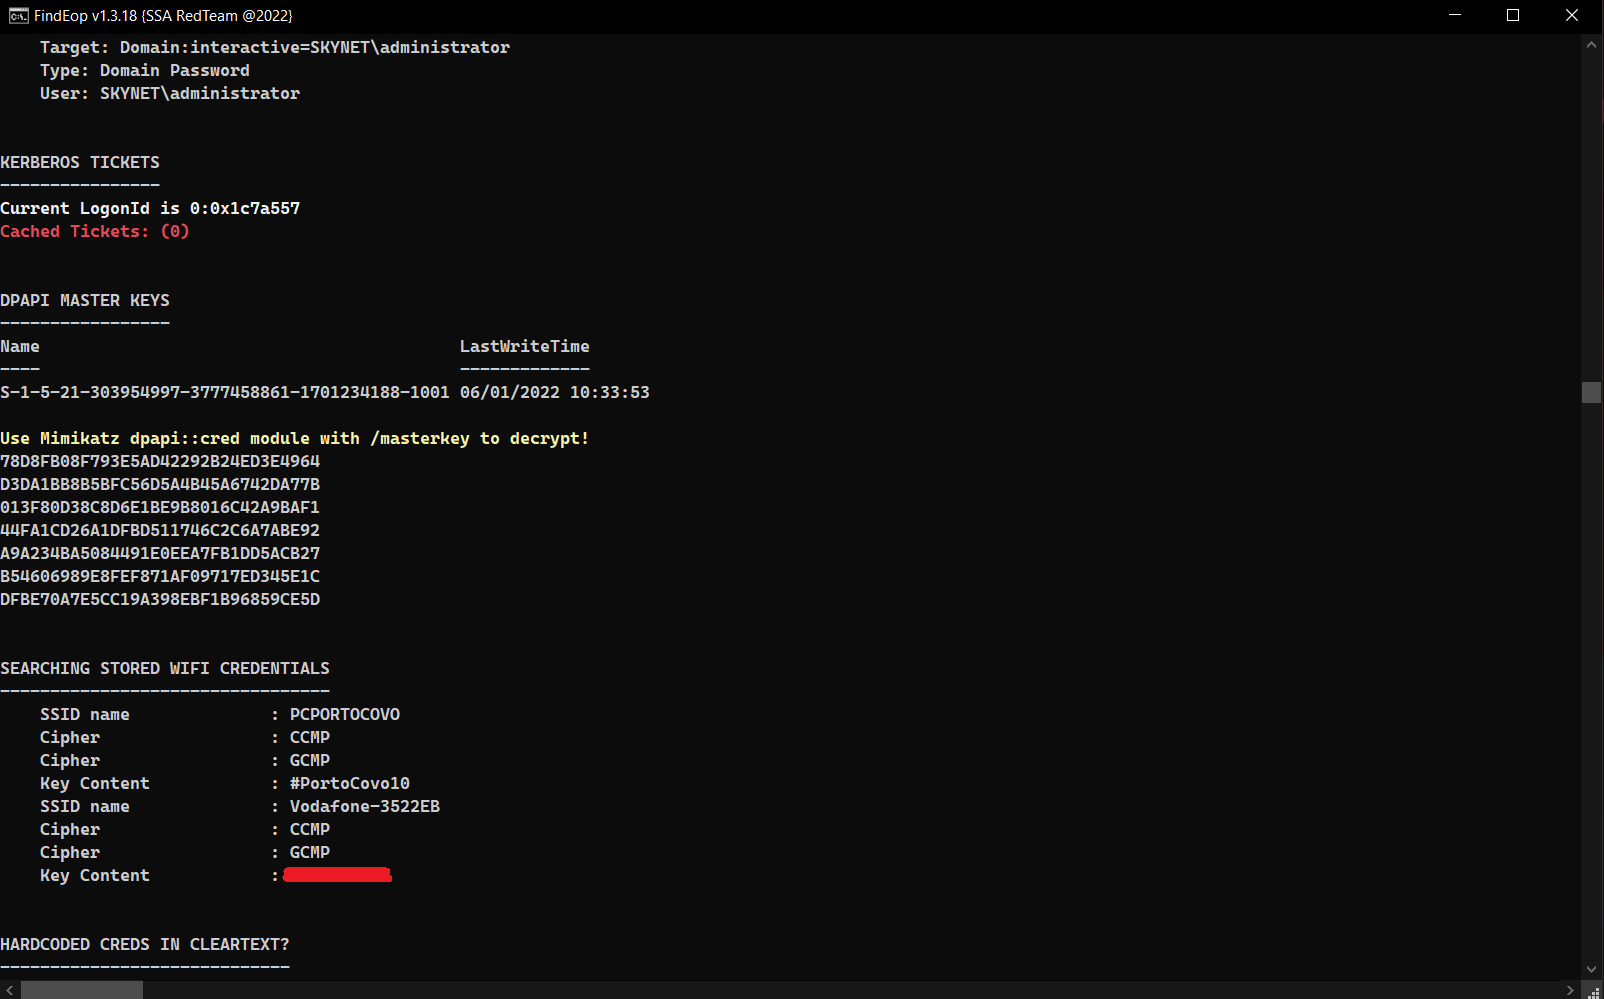Screen dimensions: 1604x999
Task: Click the KERBEROS TICKETS heading
Action: [80, 161]
